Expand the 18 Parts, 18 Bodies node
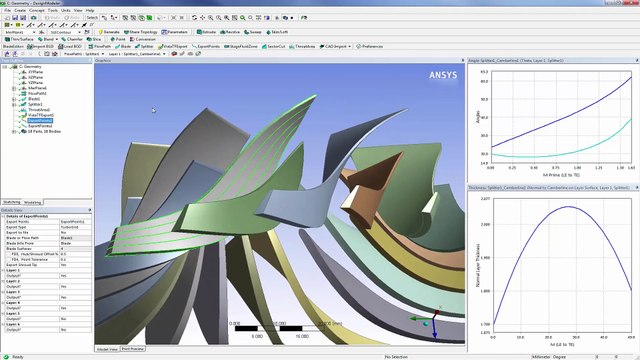This screenshot has height=360, width=640. 14,132
